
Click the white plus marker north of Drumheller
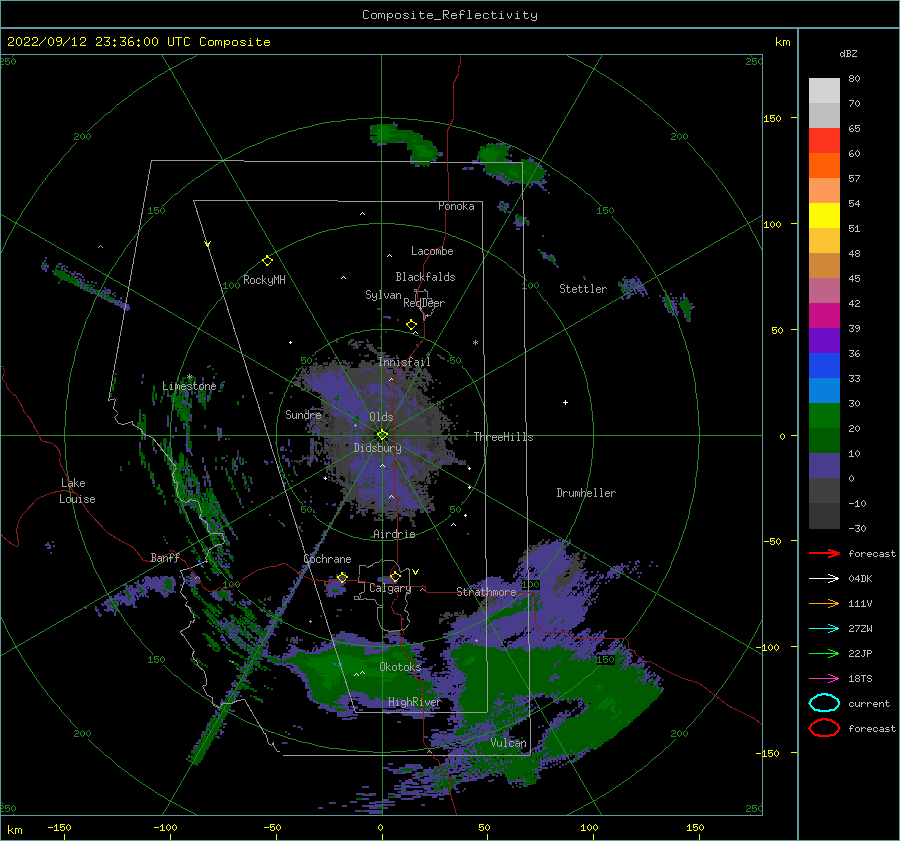click(x=565, y=402)
